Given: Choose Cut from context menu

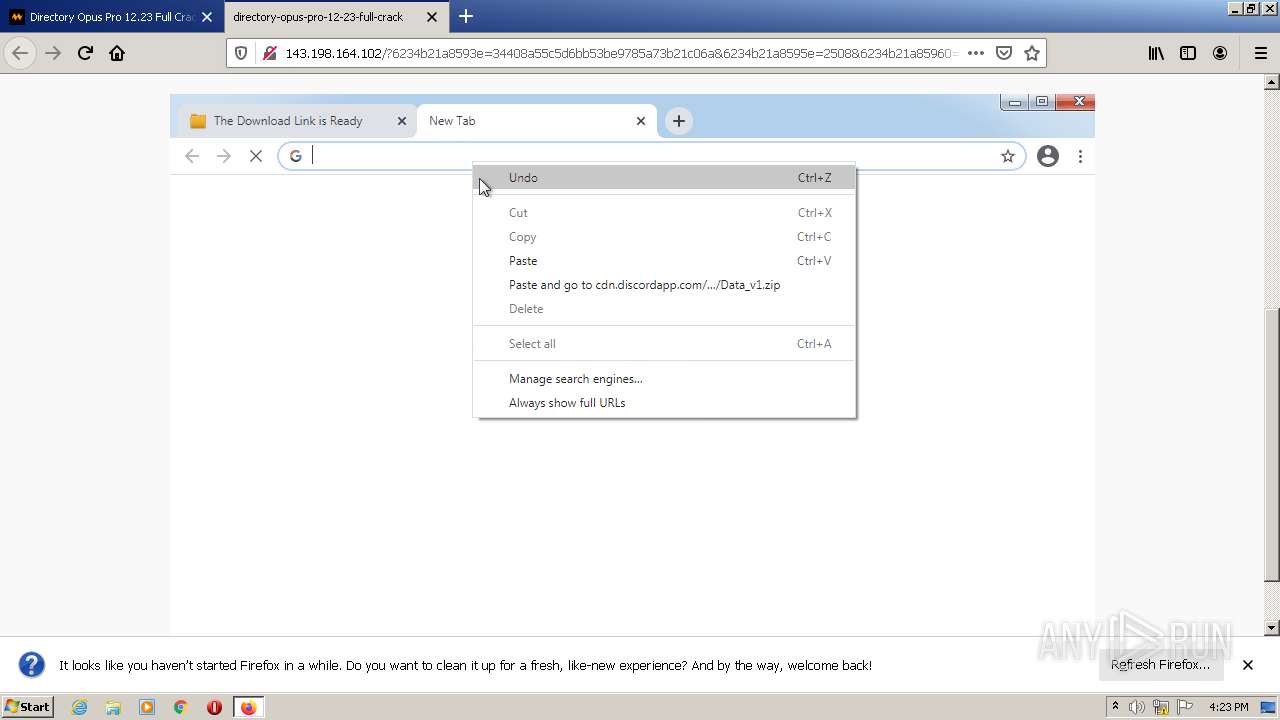Looking at the screenshot, I should point(665,213).
